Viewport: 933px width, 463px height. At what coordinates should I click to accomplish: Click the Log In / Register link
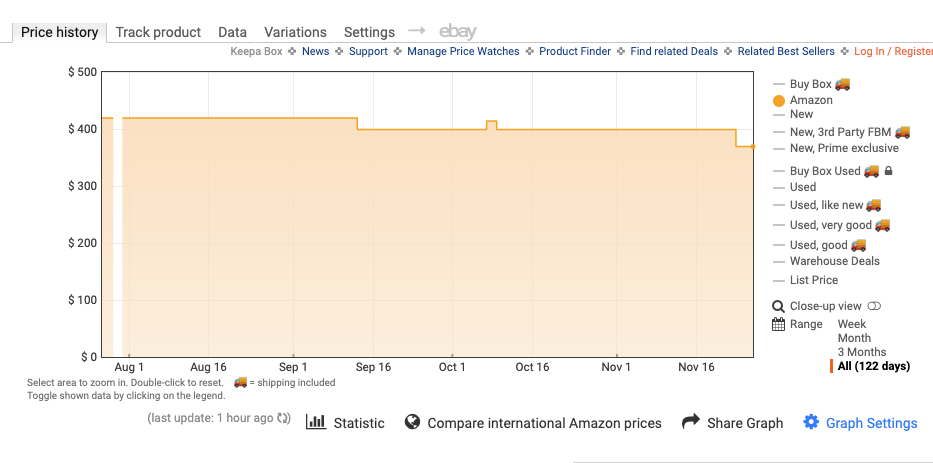click(893, 51)
